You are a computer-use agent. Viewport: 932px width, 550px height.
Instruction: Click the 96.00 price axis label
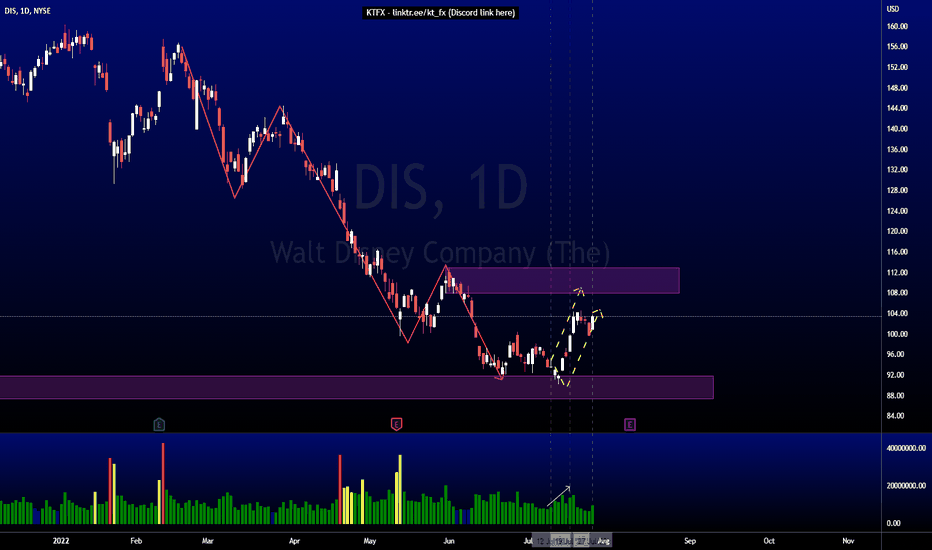coord(895,354)
